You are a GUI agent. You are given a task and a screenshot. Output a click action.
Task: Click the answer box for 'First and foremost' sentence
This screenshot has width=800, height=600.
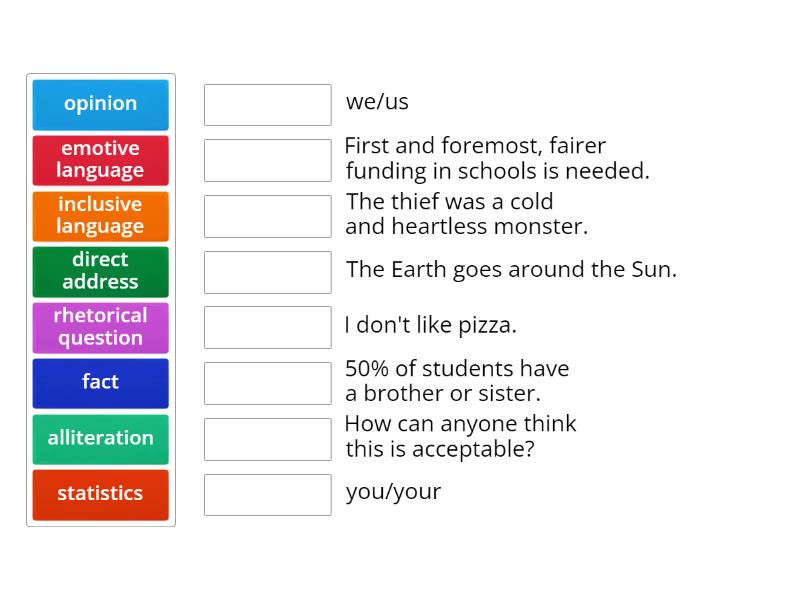(267, 158)
